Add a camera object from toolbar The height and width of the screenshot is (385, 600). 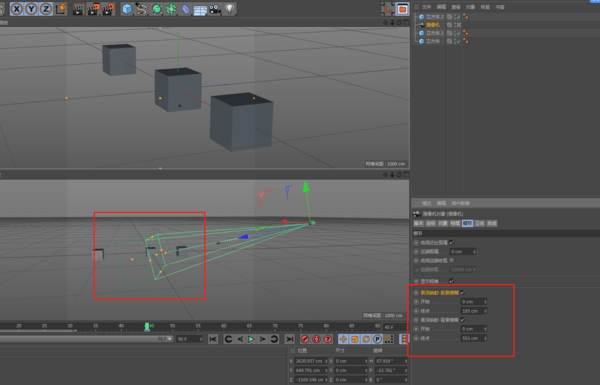point(215,9)
